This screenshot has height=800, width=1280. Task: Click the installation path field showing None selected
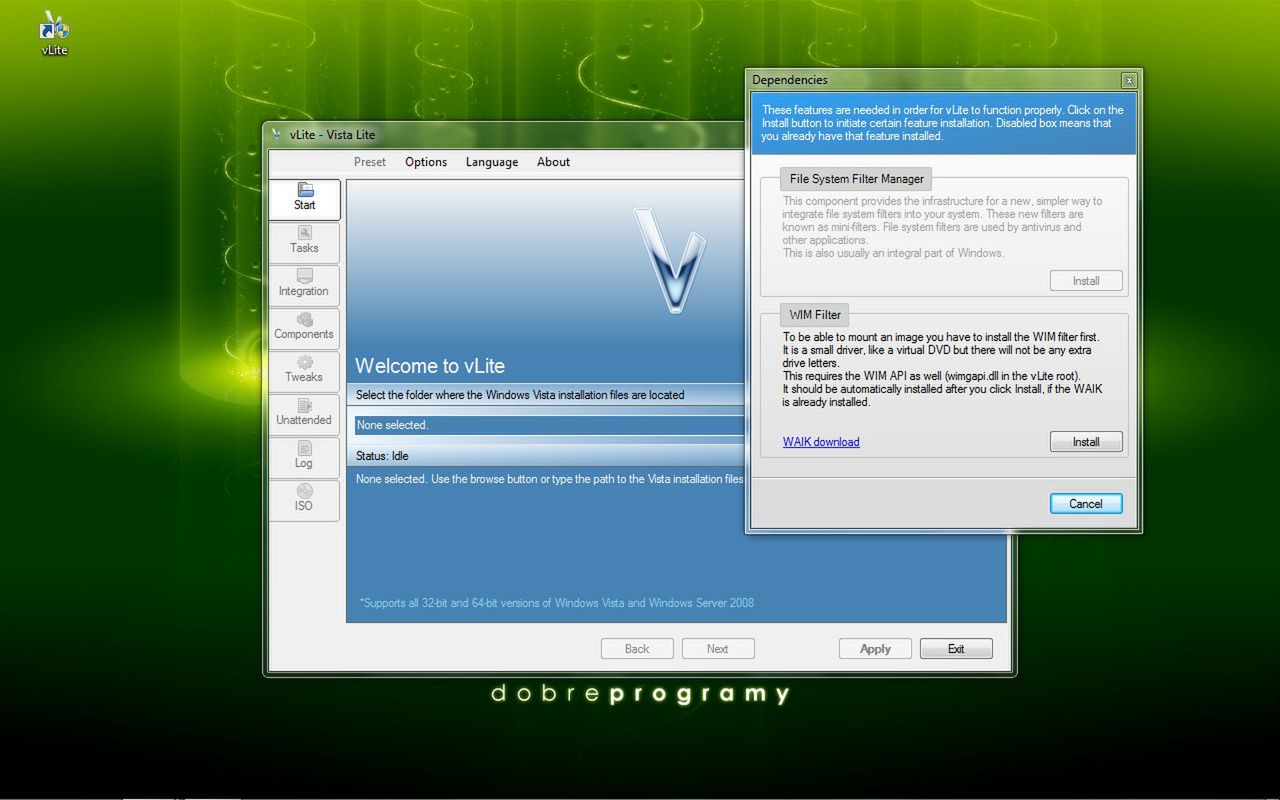(550, 425)
